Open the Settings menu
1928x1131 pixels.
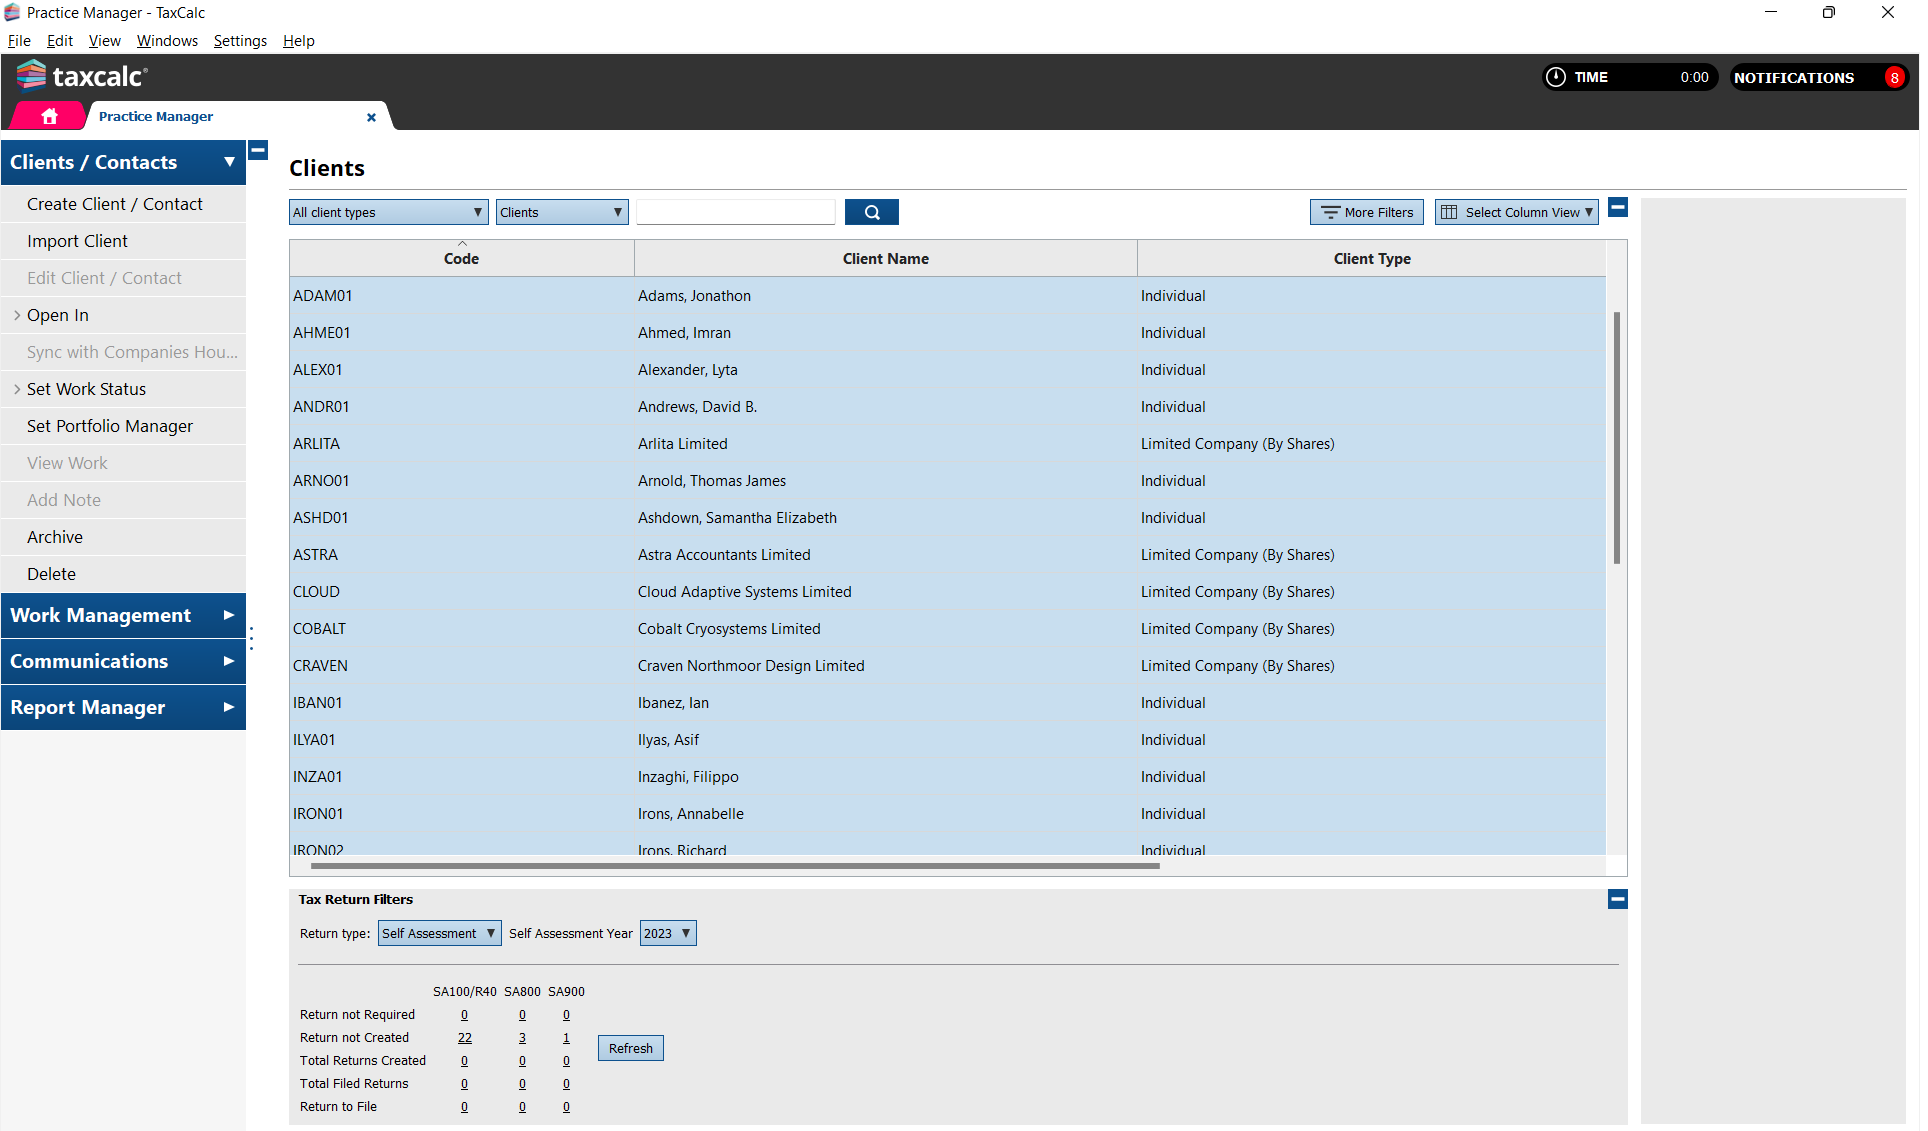pyautogui.click(x=240, y=41)
